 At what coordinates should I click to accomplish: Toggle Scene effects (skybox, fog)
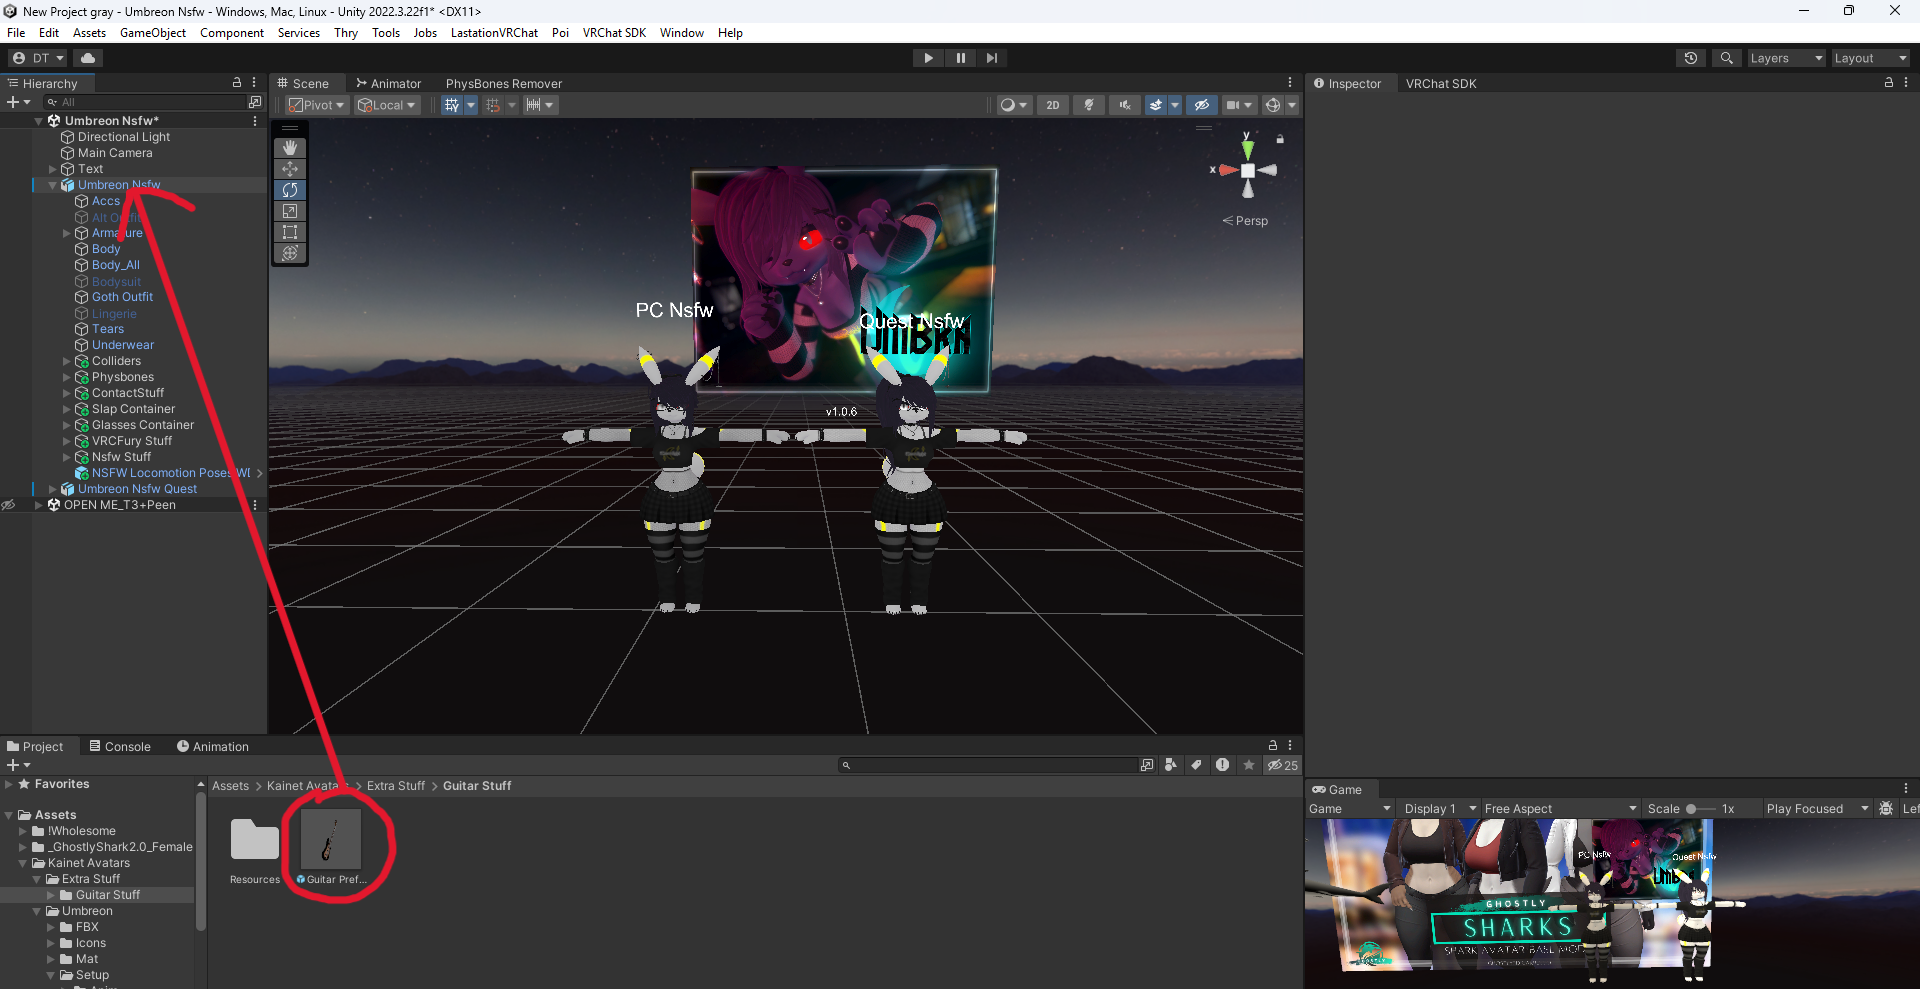tap(1156, 105)
